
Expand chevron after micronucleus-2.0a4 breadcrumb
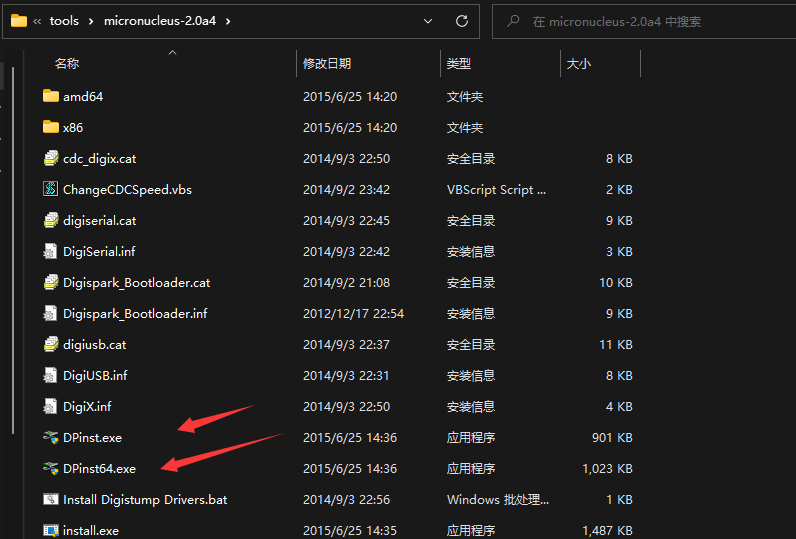coord(228,21)
